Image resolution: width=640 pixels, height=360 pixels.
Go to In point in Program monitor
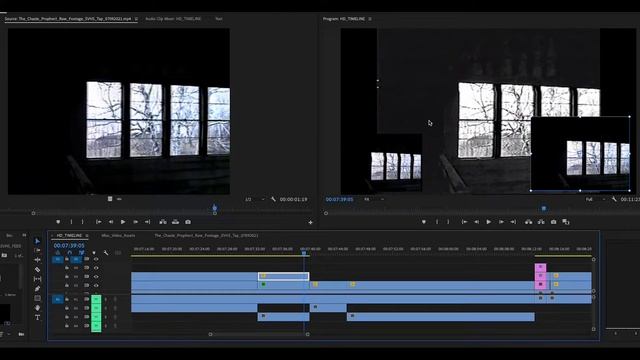click(464, 222)
